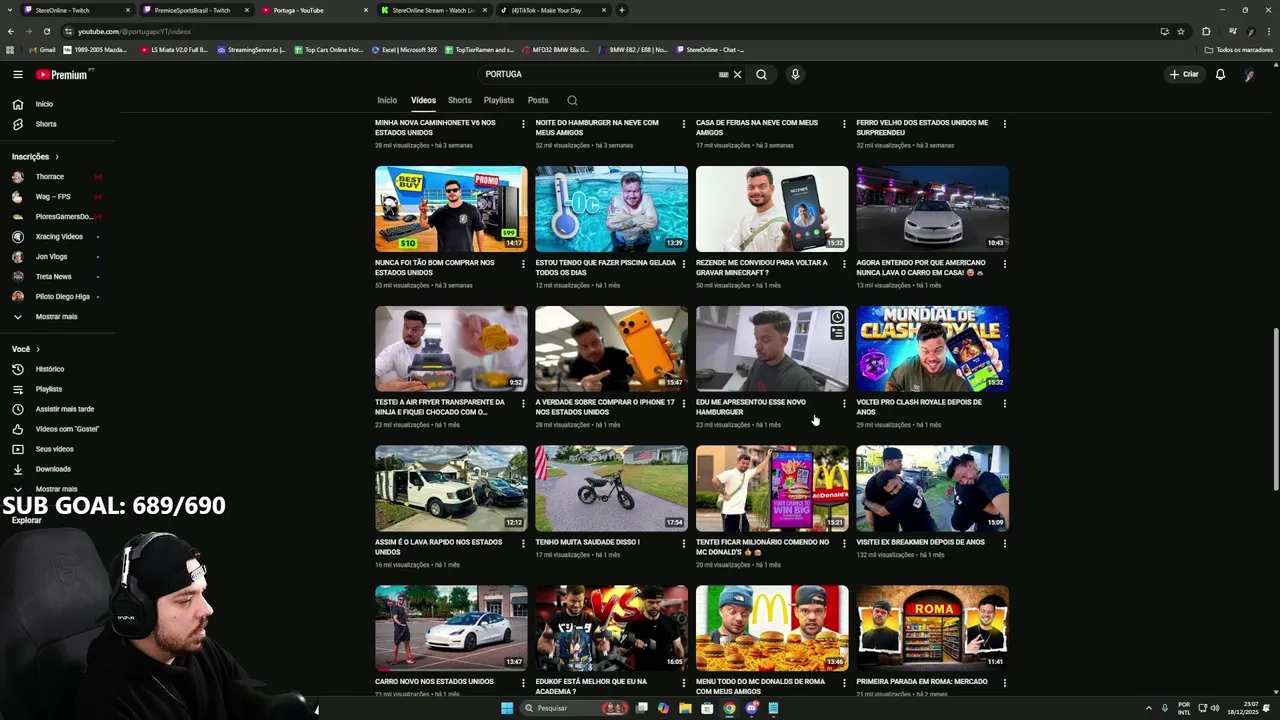Open options for VOLTEI PRO CLASH ROYALE video
The image size is (1280, 720).
(1005, 404)
